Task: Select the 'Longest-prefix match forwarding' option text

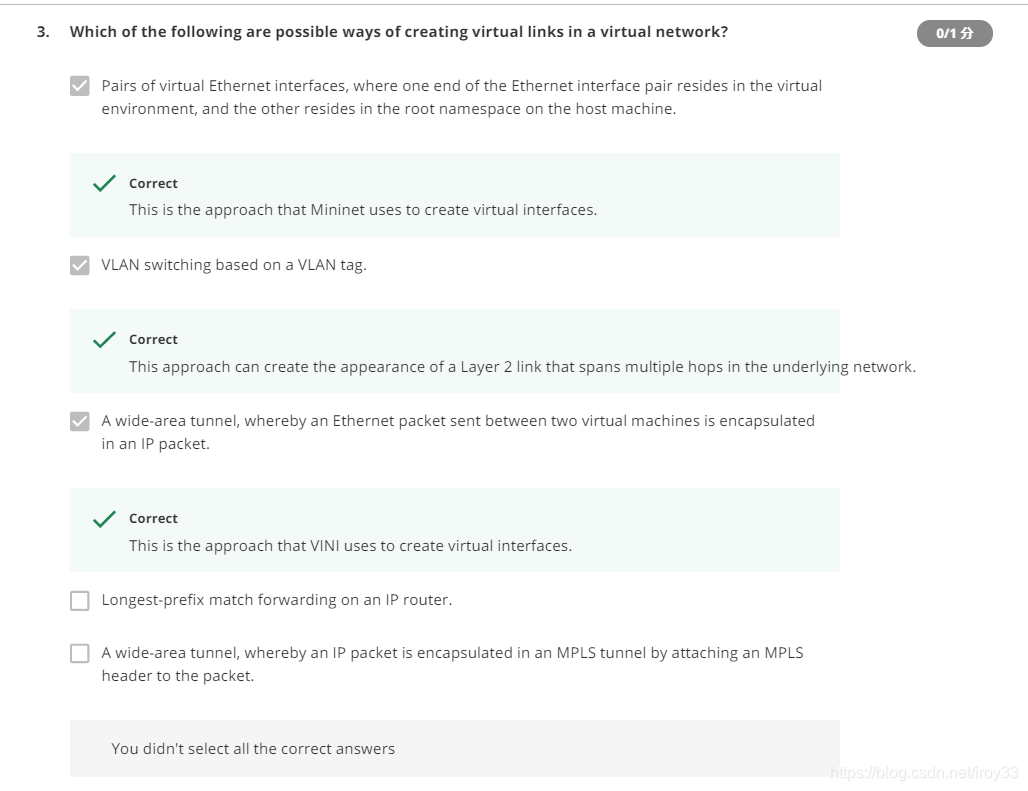Action: point(276,601)
